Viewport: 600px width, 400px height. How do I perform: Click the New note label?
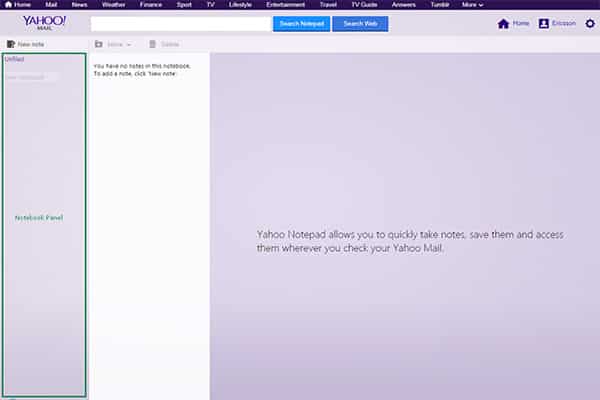tap(31, 44)
